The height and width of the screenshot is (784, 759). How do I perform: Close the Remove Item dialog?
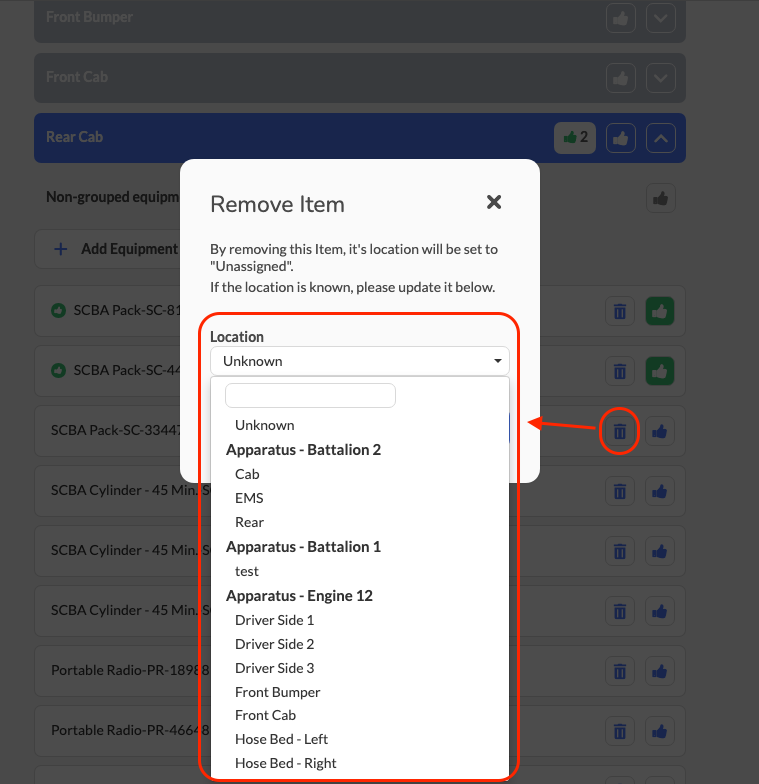494,202
